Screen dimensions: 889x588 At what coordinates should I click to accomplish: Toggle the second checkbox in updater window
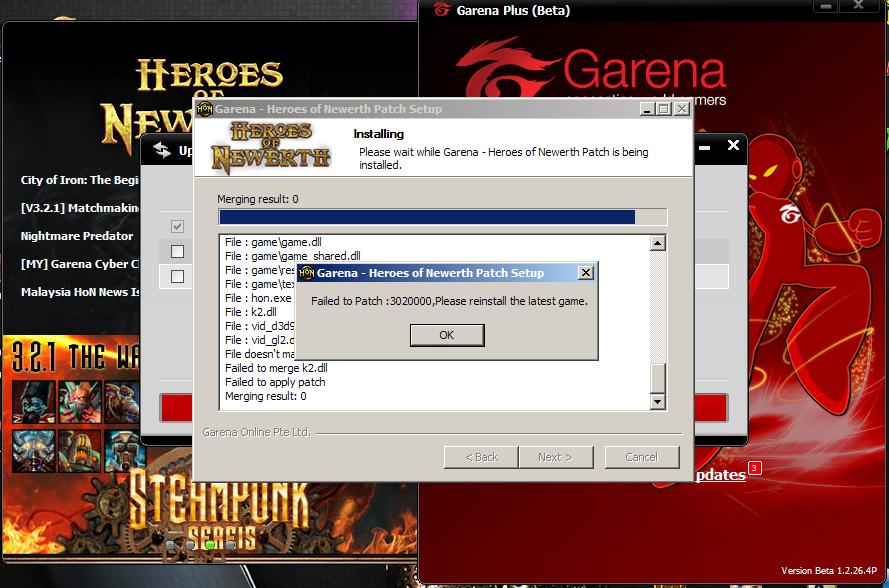click(x=177, y=251)
